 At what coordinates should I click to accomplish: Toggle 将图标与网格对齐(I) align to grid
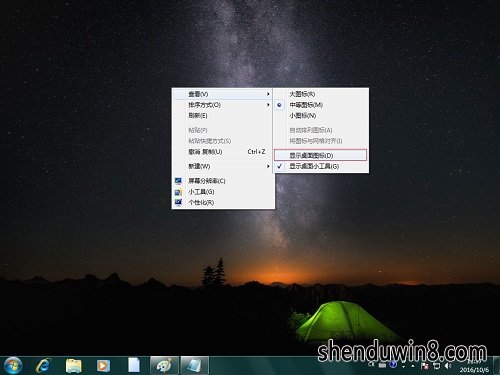[321, 141]
